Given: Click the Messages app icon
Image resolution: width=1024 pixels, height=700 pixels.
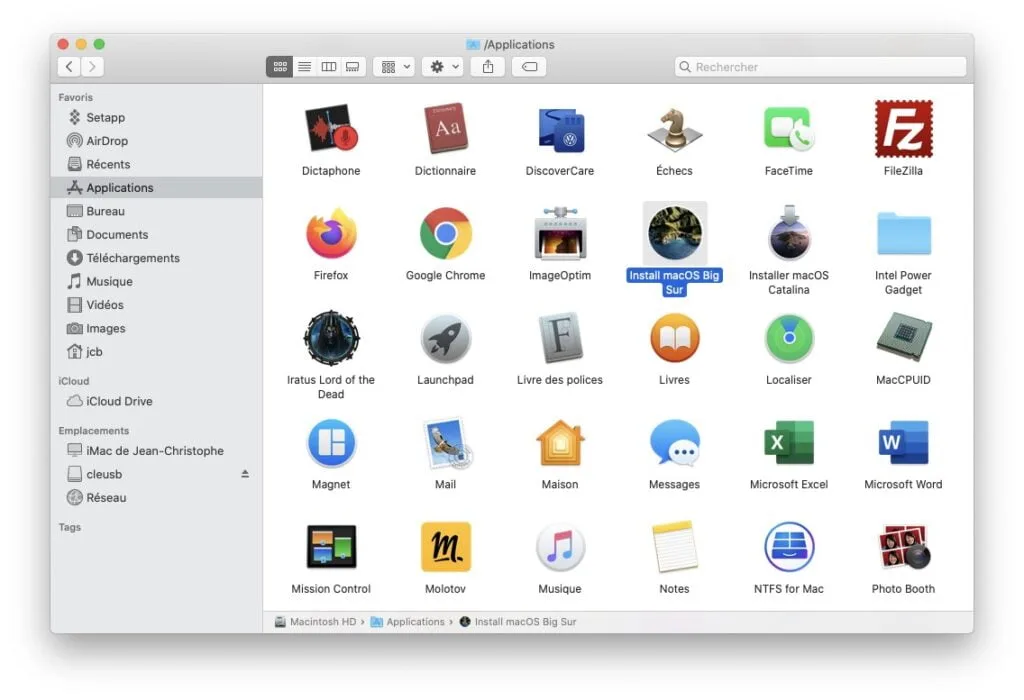Looking at the screenshot, I should 675,443.
